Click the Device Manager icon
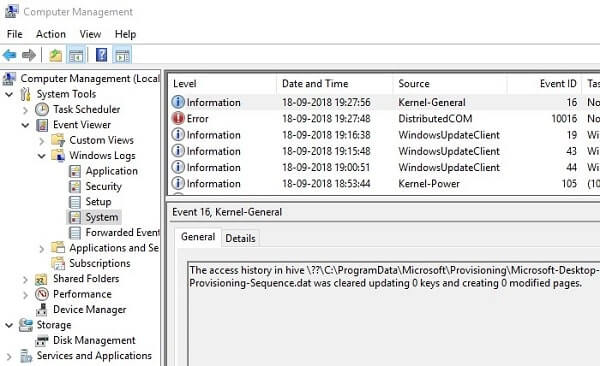This screenshot has width=600, height=366. click(42, 309)
